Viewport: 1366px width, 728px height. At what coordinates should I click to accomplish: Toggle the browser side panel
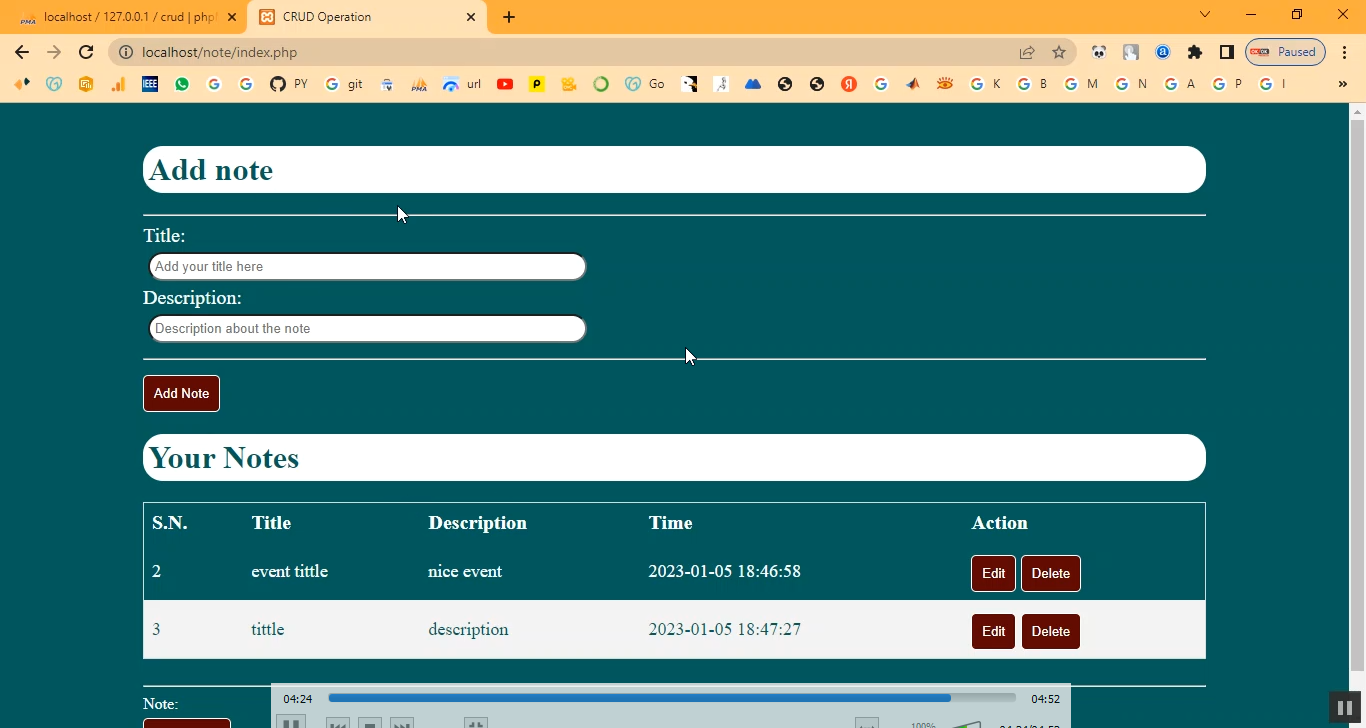pyautogui.click(x=1227, y=52)
